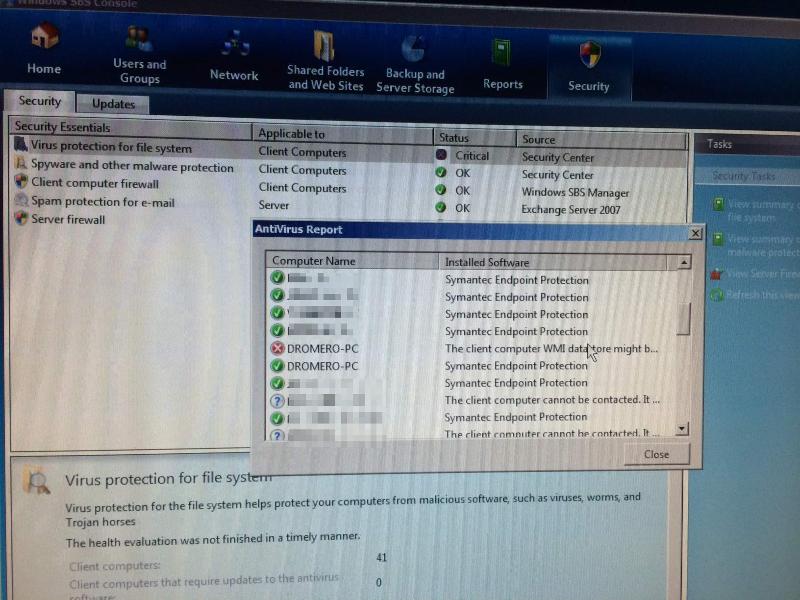This screenshot has height=600, width=800.
Task: Click the Windows SBS Manager source cell
Action: click(x=575, y=193)
